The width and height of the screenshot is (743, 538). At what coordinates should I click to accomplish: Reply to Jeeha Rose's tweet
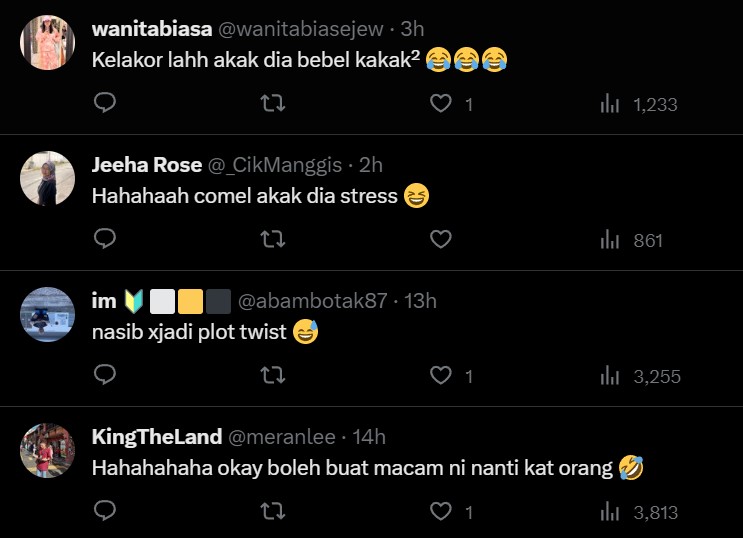[105, 240]
